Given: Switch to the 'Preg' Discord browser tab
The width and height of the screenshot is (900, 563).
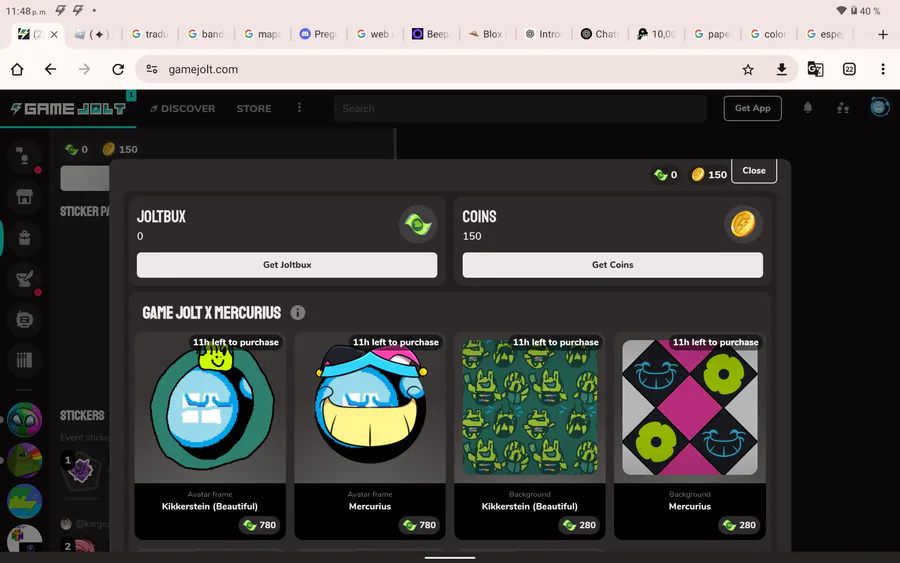Looking at the screenshot, I should click(319, 34).
